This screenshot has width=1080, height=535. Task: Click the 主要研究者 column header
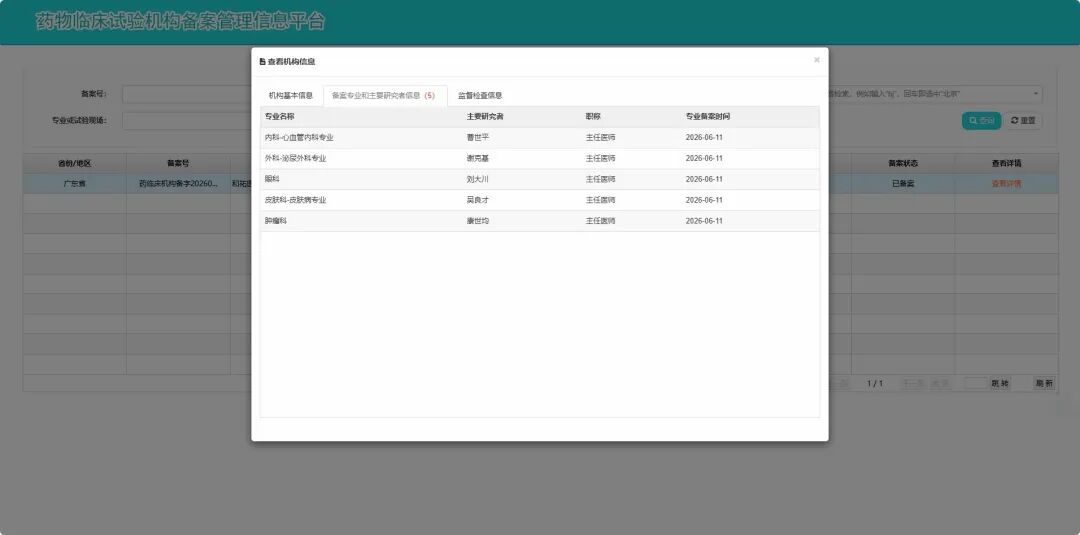485,116
